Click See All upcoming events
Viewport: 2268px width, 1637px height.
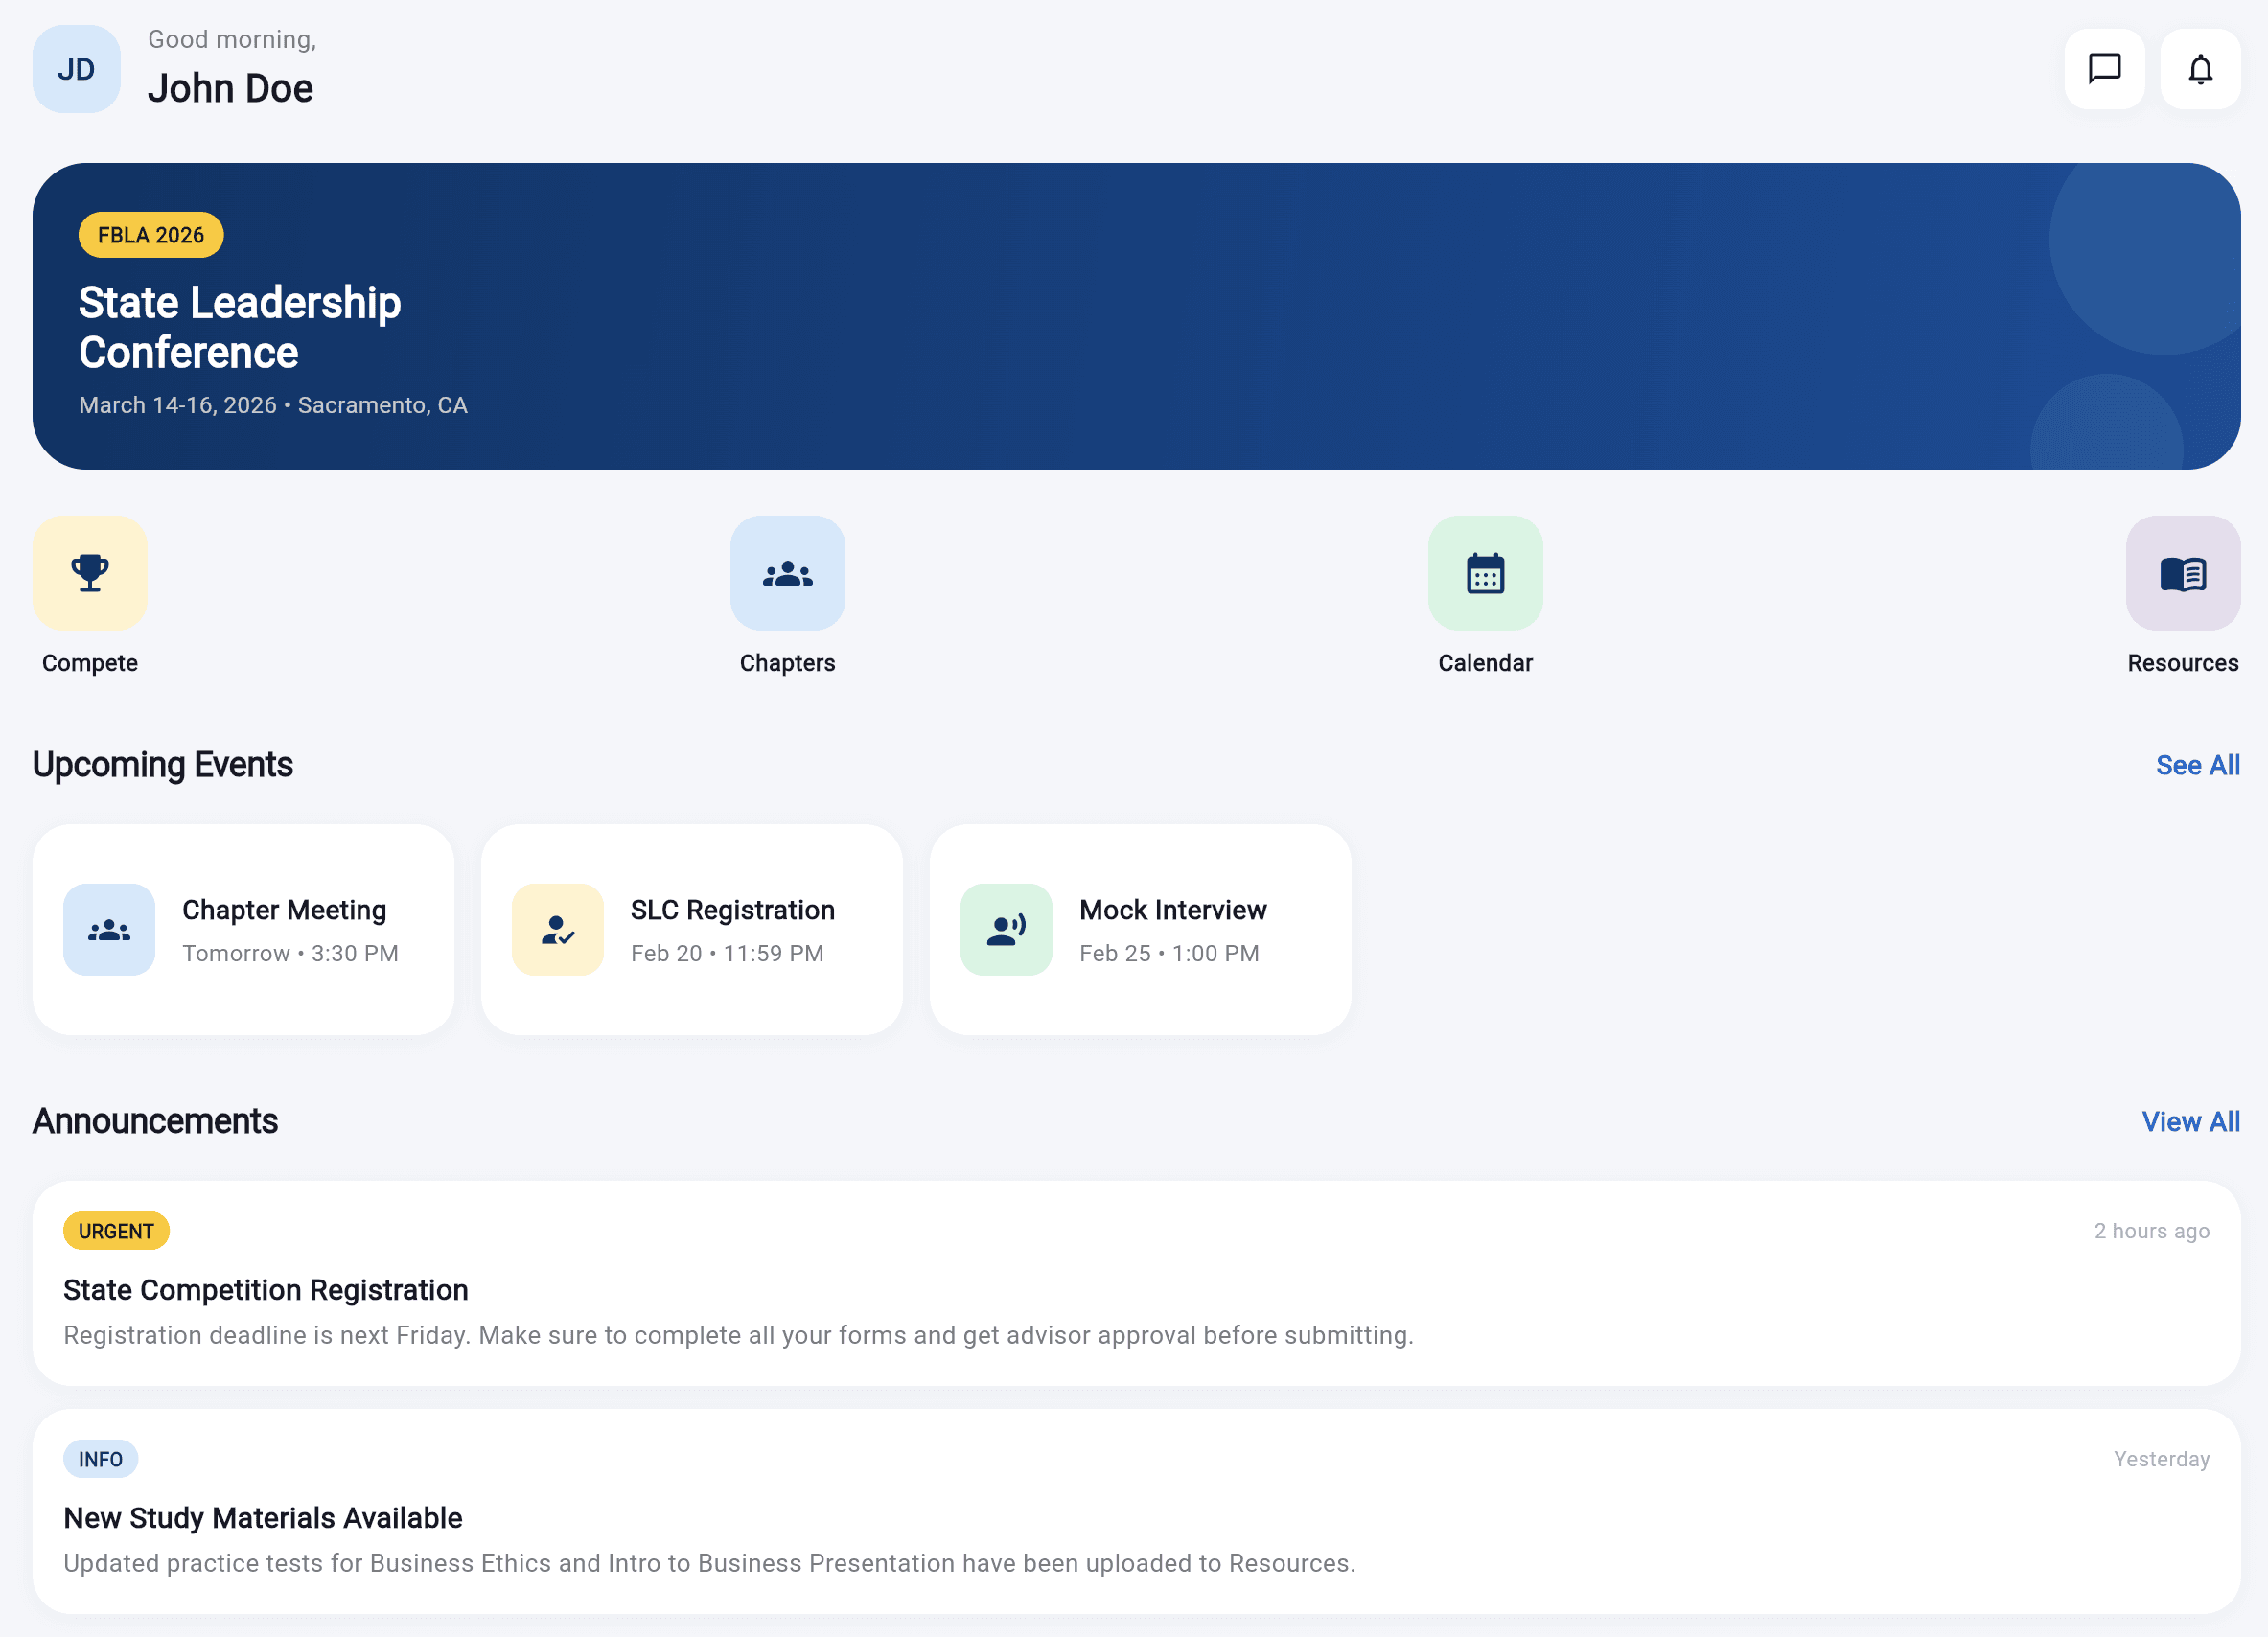click(x=2197, y=765)
